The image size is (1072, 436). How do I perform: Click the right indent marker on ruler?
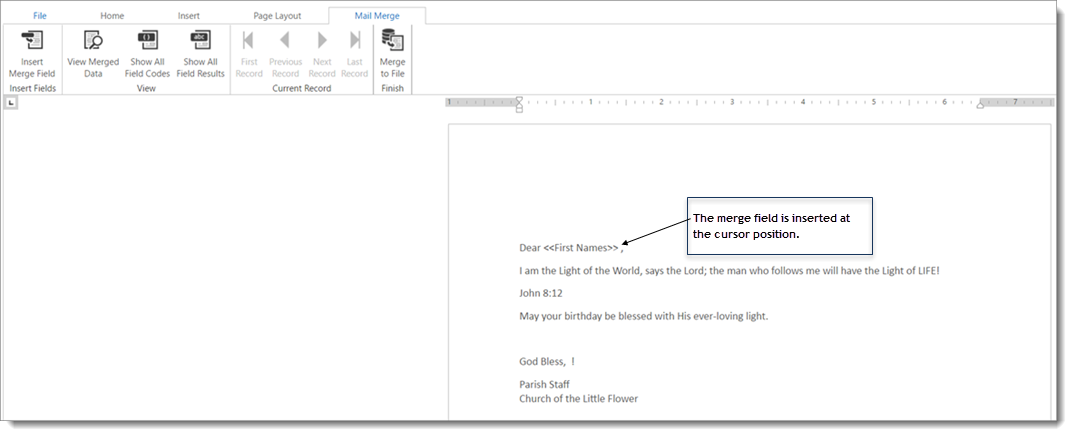pyautogui.click(x=980, y=105)
